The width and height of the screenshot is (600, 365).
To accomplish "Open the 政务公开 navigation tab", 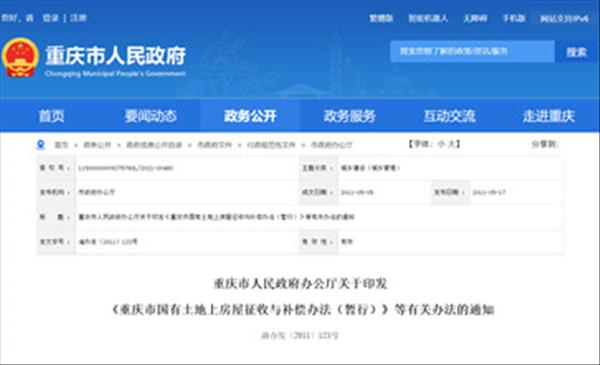I will pos(250,116).
